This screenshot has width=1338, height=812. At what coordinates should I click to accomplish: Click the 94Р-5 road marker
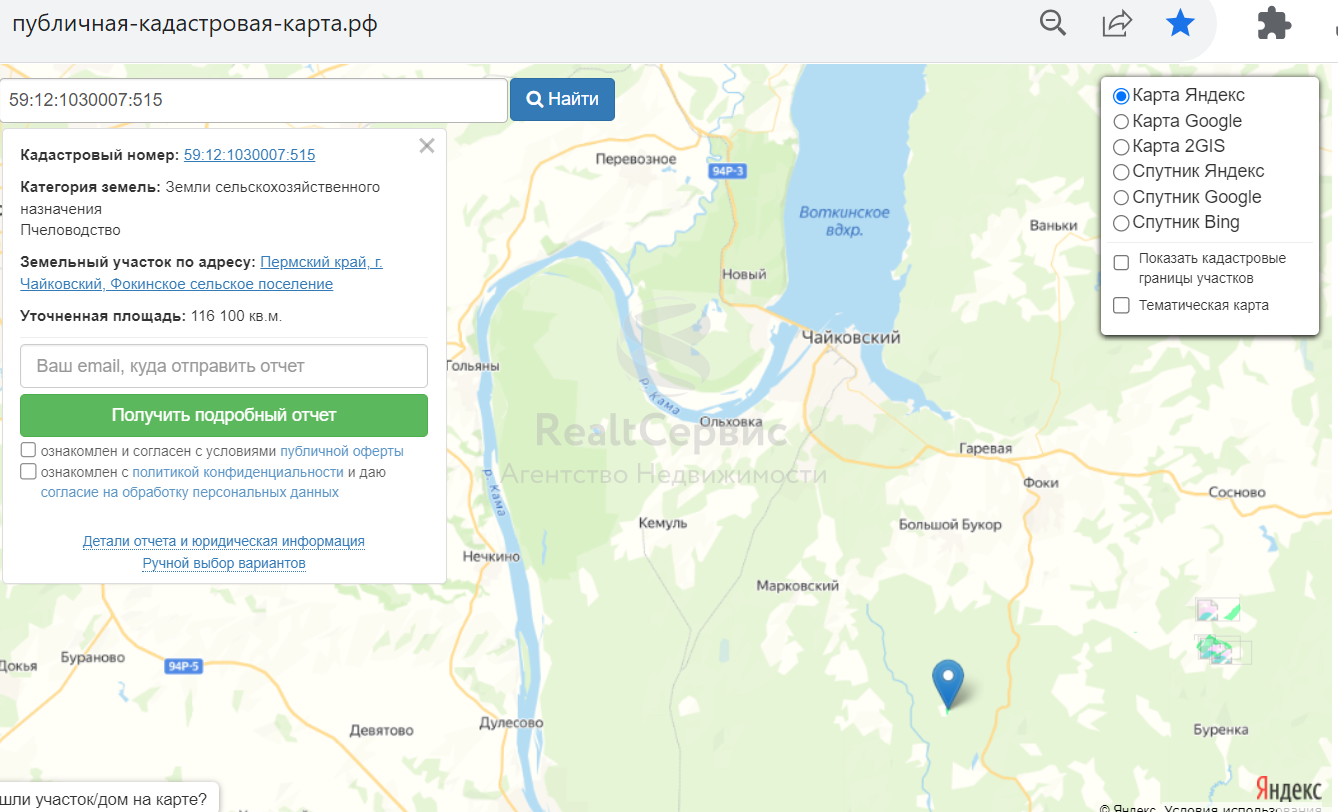pyautogui.click(x=184, y=666)
